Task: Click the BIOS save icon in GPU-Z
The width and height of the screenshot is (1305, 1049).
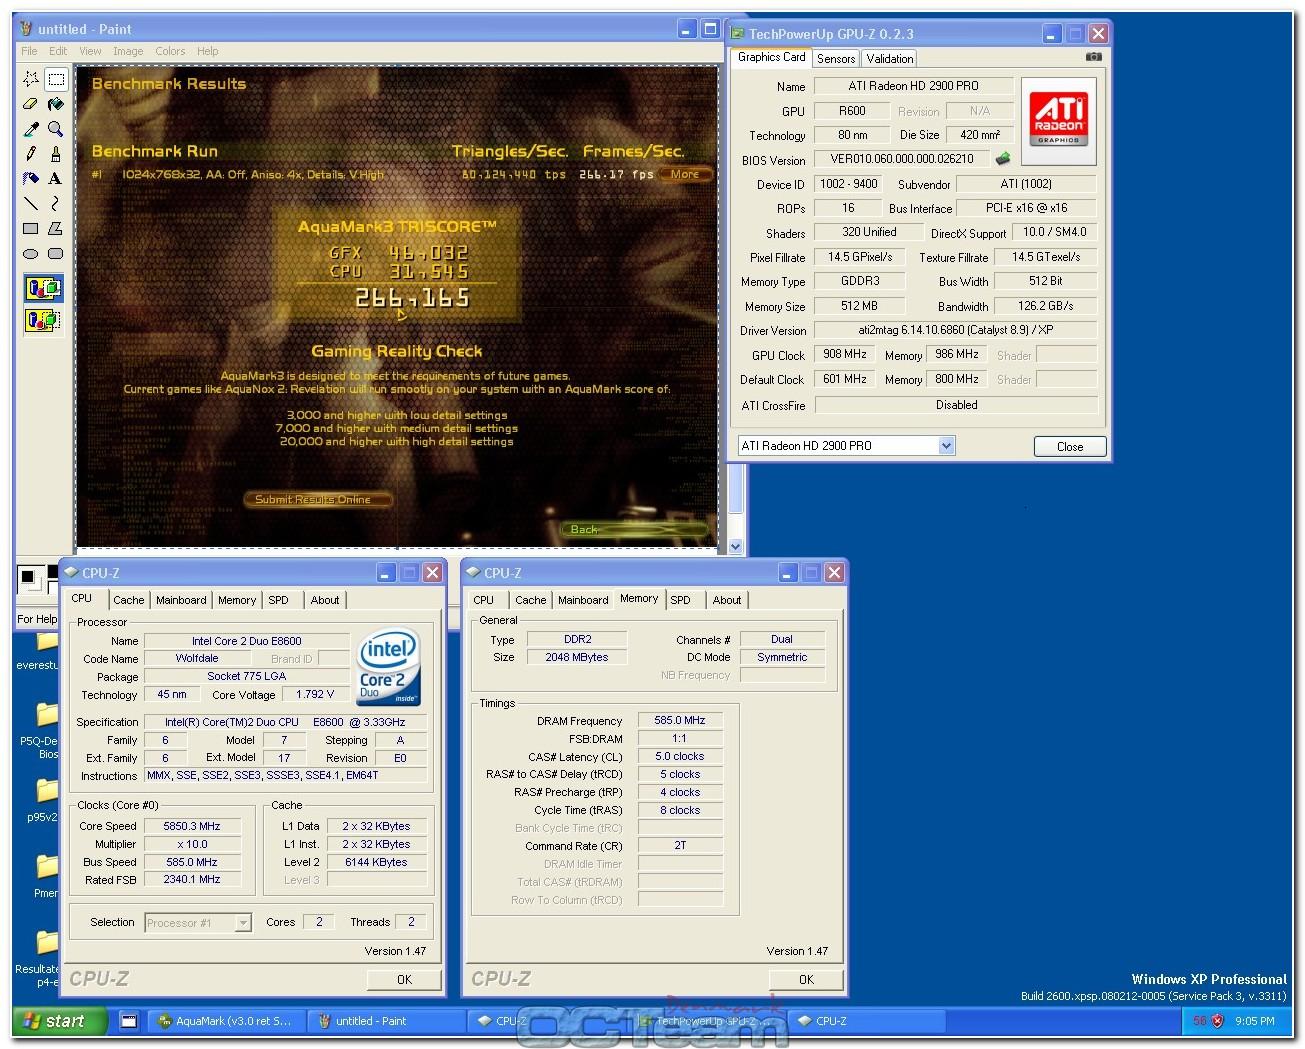Action: click(x=1003, y=158)
